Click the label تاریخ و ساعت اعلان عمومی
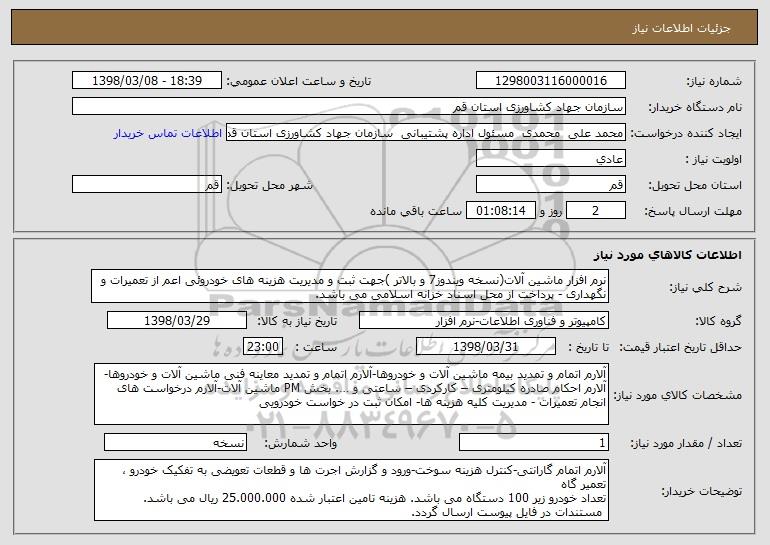This screenshot has height=545, width=770. click(x=299, y=82)
